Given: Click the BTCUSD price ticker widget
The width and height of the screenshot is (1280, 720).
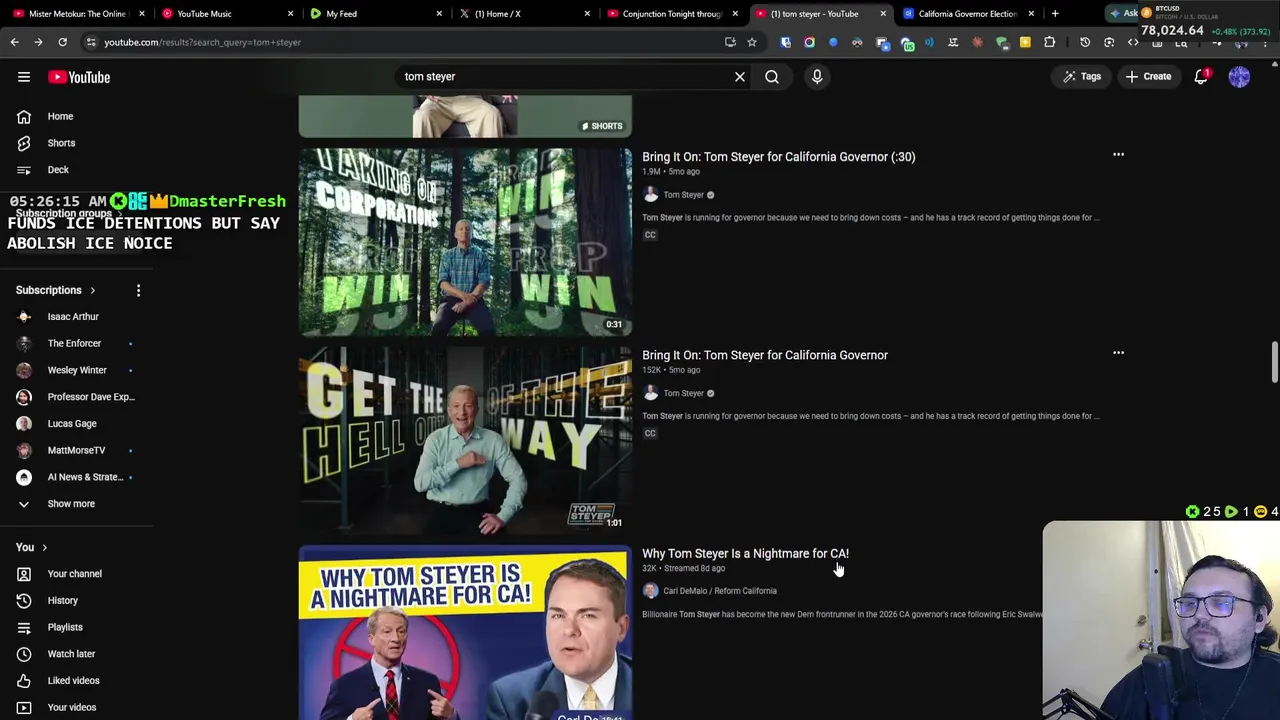Looking at the screenshot, I should coord(1205,21).
